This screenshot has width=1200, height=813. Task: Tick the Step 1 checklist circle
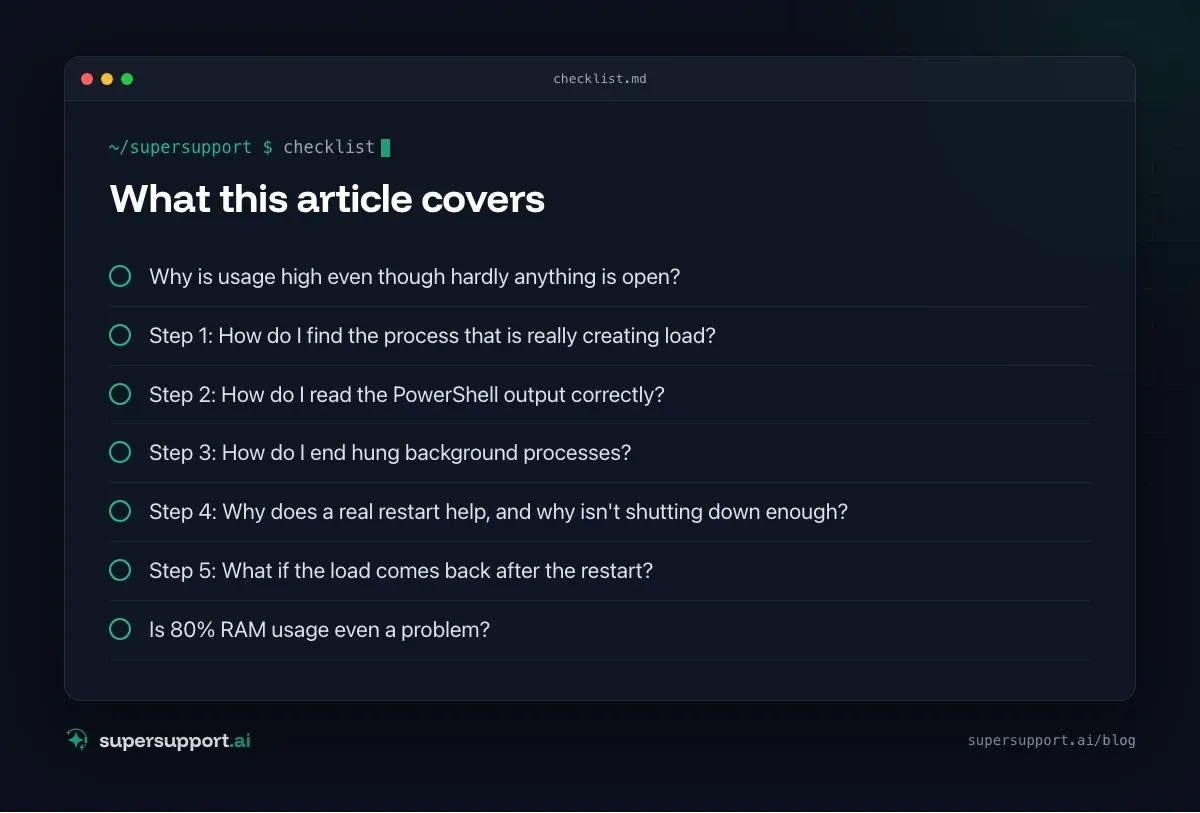tap(120, 335)
